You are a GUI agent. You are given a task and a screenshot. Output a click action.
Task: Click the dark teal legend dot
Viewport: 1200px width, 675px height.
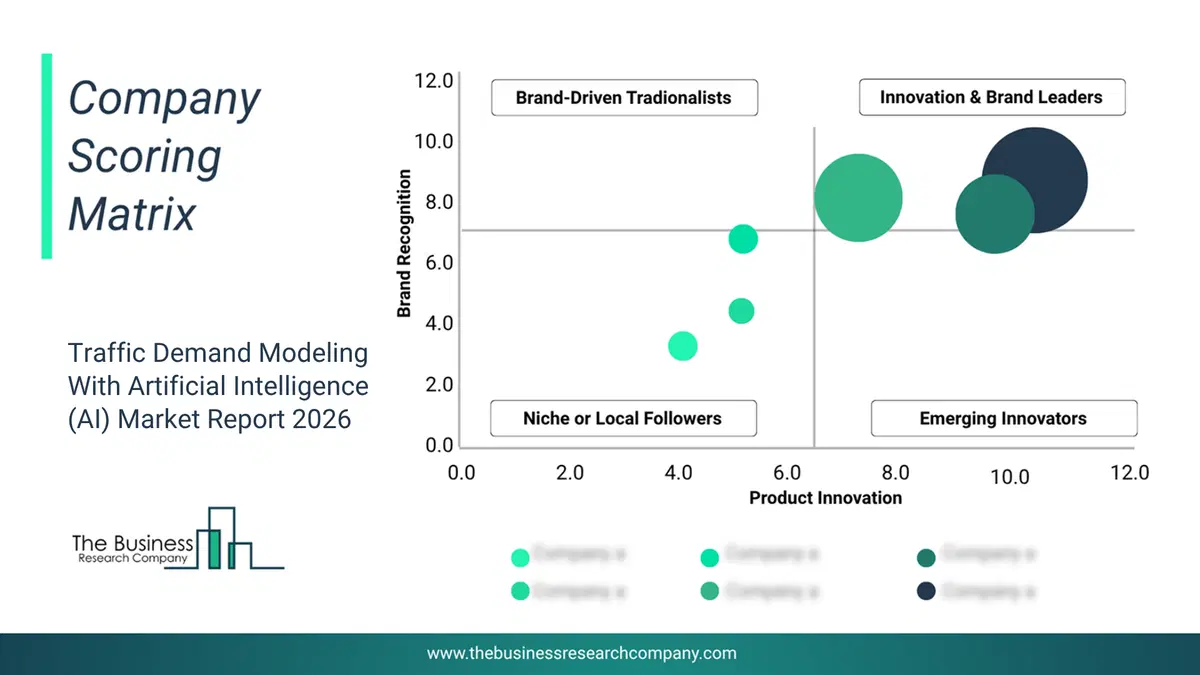[926, 557]
